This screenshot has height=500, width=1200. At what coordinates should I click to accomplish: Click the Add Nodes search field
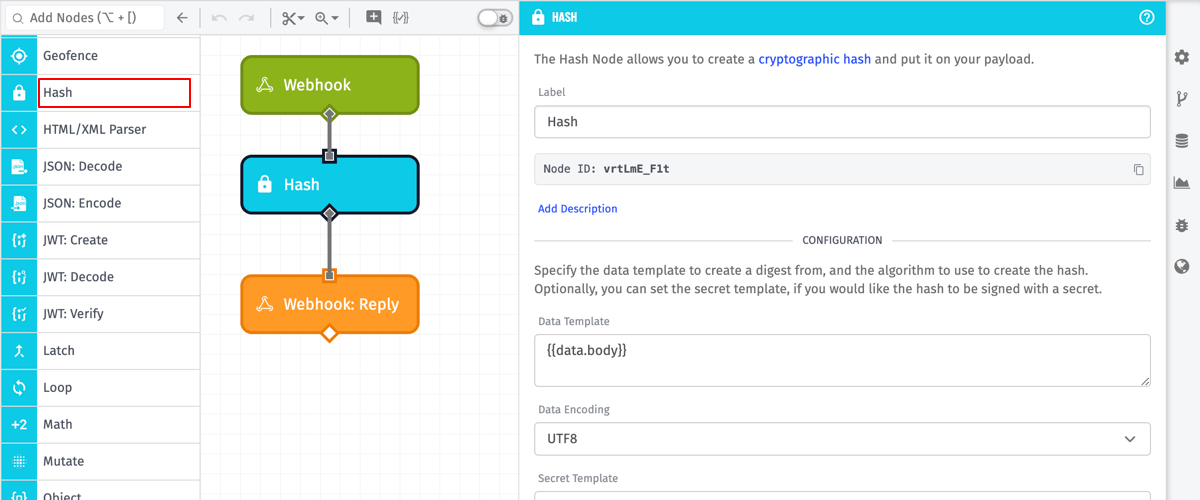tap(84, 17)
